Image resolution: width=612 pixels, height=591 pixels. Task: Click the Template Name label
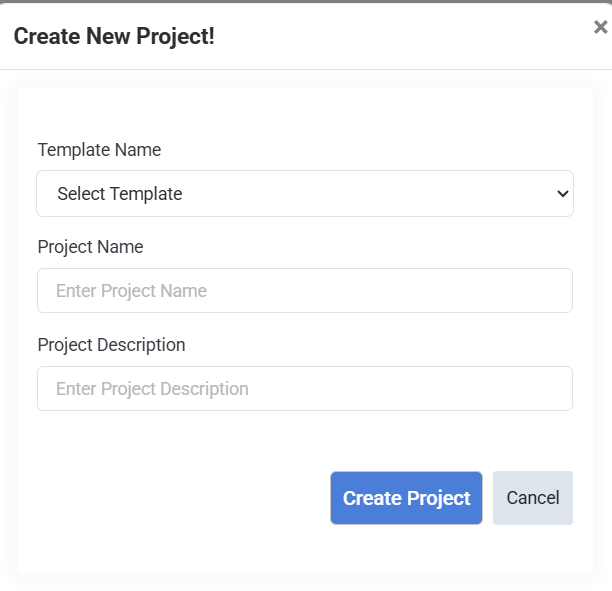[x=99, y=150]
